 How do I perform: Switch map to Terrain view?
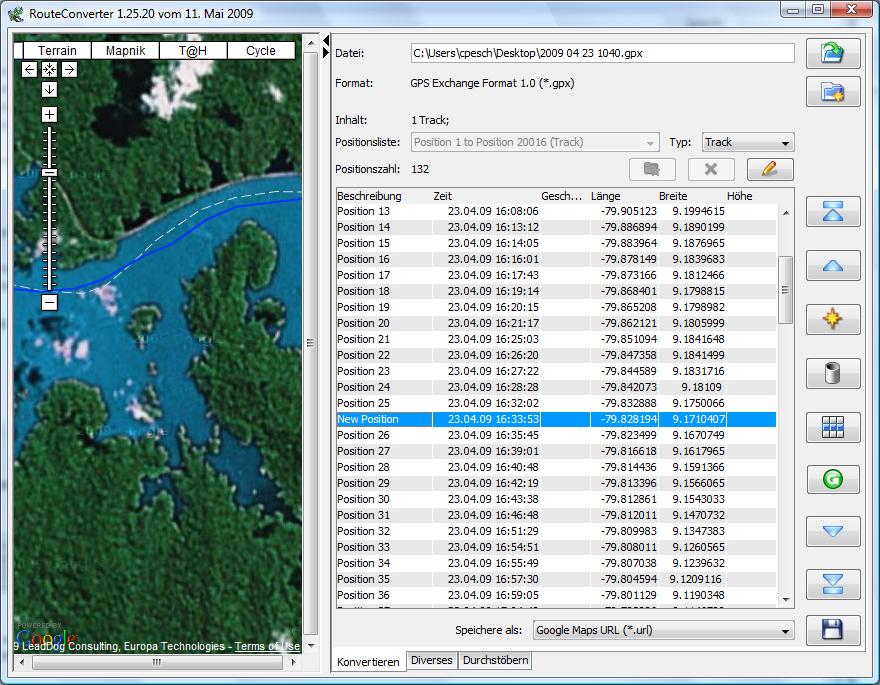pyautogui.click(x=57, y=51)
